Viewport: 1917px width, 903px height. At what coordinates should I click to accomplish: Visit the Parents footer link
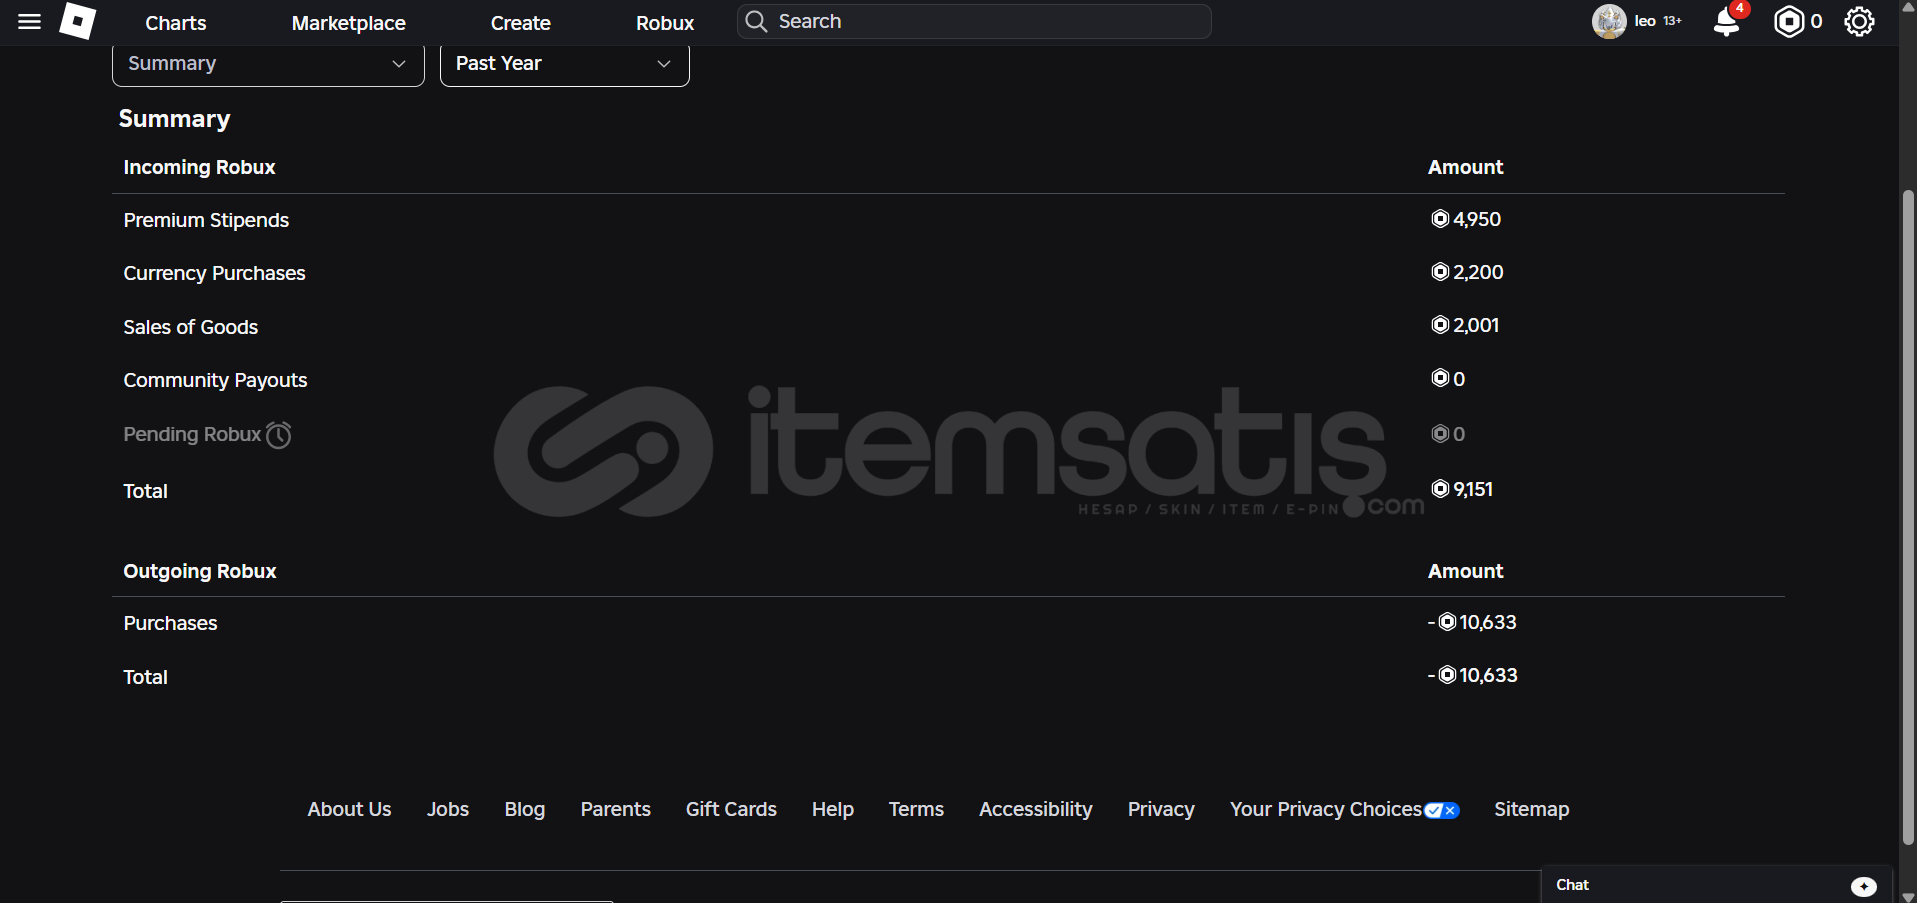[616, 809]
